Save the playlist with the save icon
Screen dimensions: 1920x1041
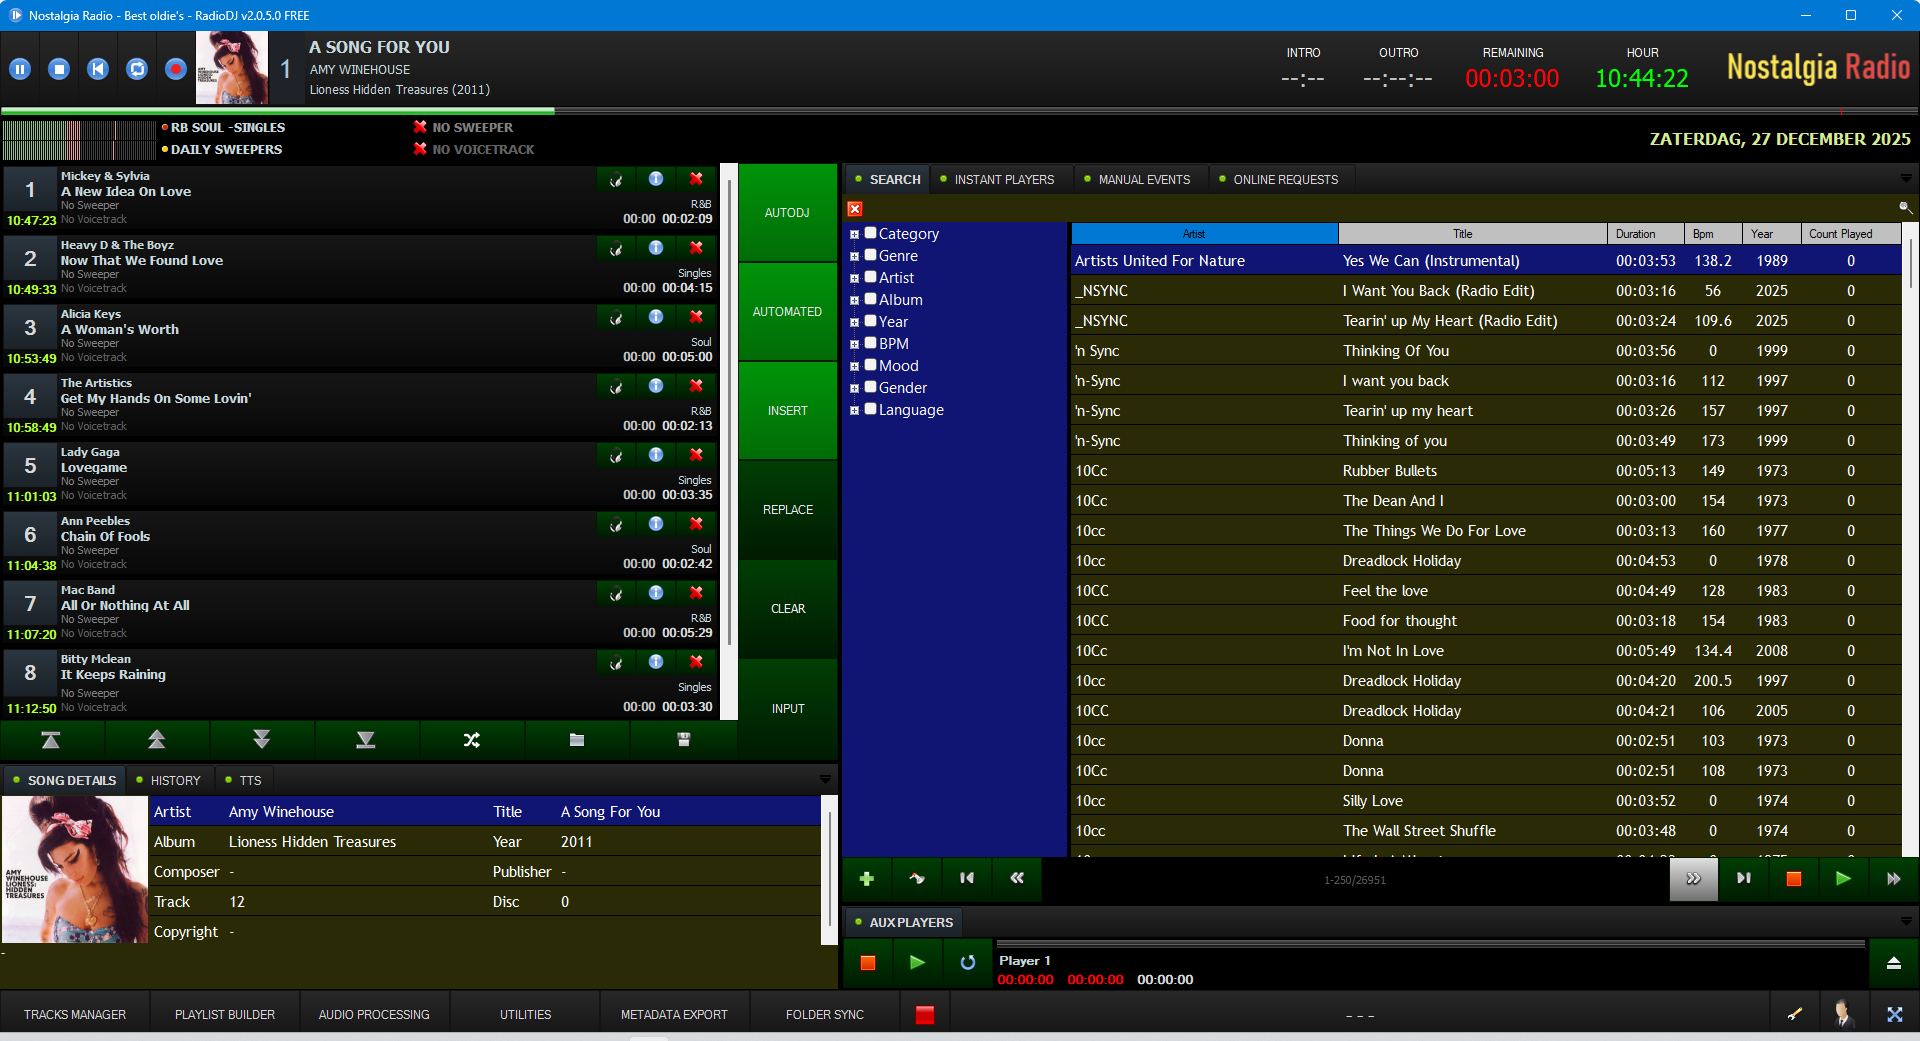pos(682,740)
